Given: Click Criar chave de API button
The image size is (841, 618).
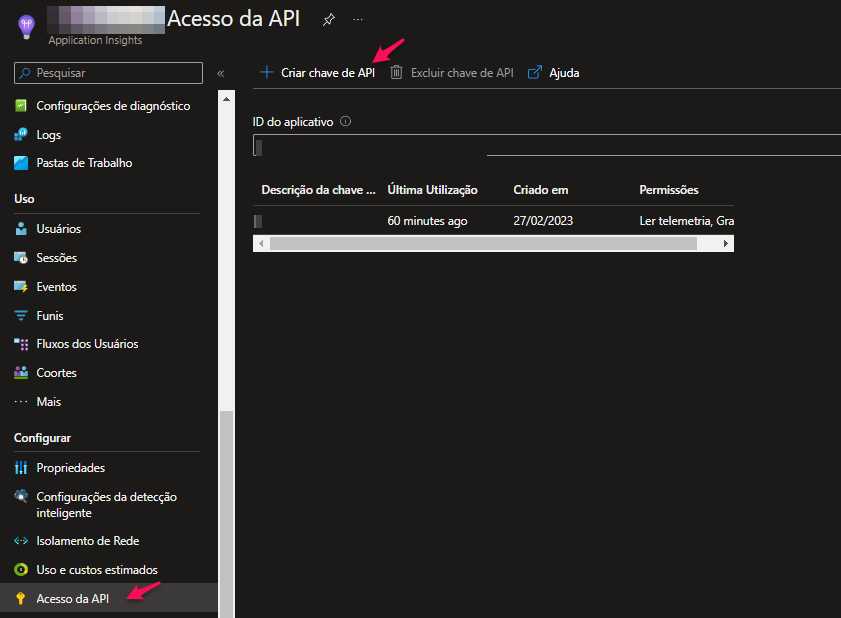Looking at the screenshot, I should (317, 73).
